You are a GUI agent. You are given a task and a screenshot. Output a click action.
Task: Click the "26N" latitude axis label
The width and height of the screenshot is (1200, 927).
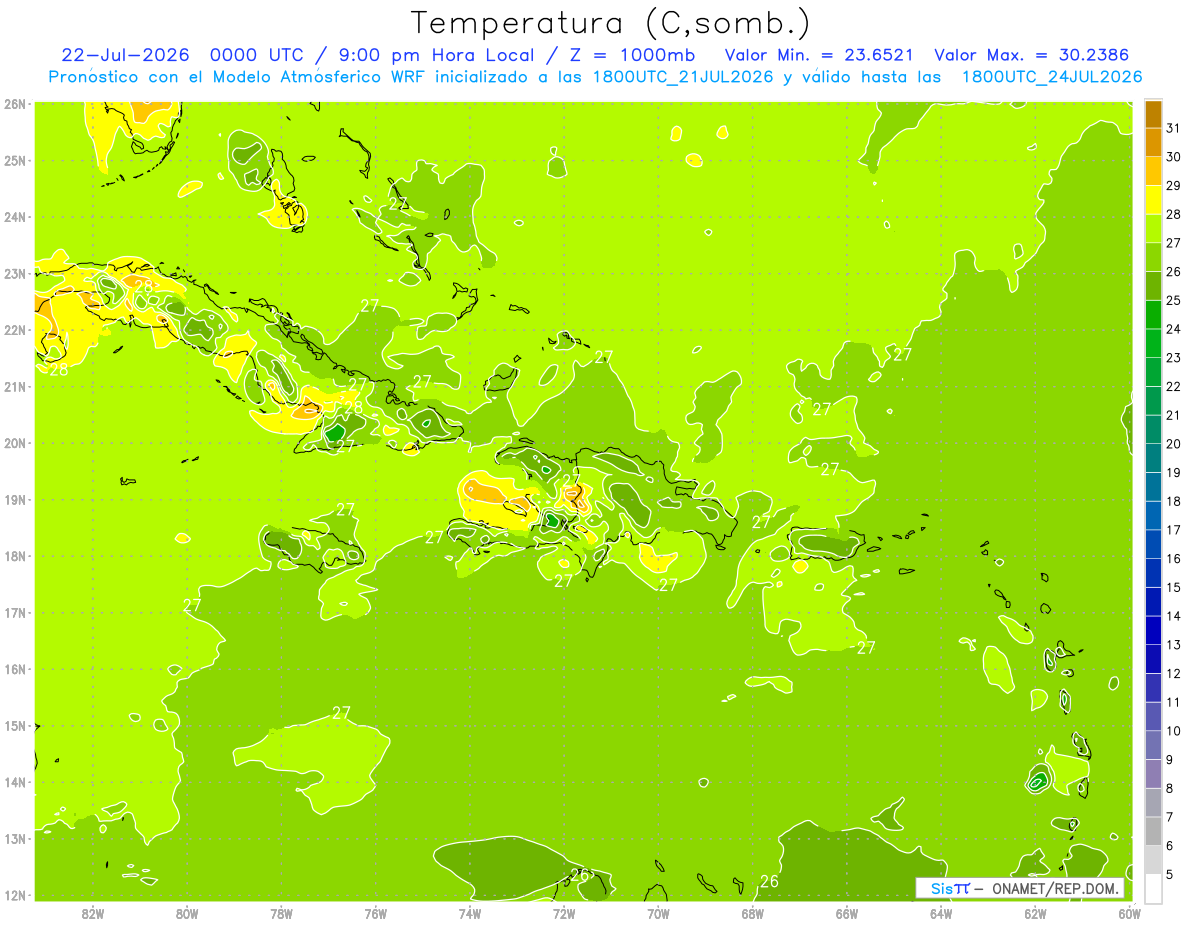(x=15, y=104)
